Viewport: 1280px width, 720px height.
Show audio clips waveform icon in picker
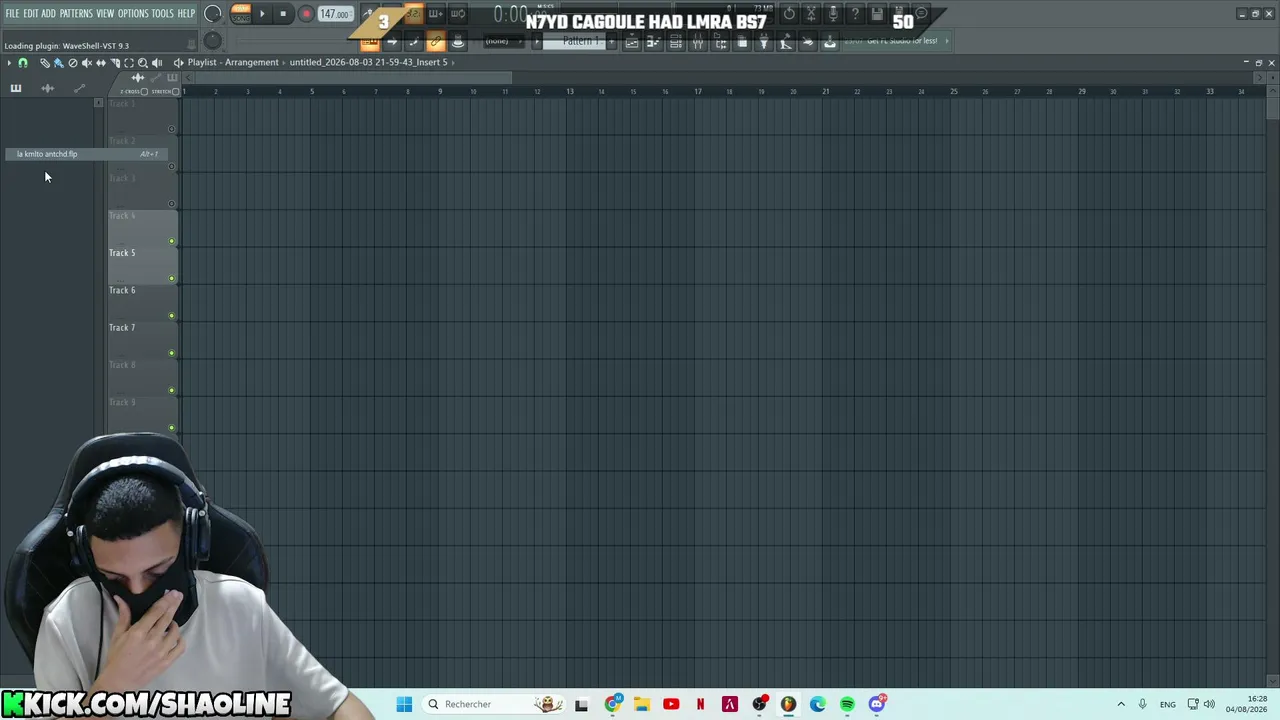[47, 88]
